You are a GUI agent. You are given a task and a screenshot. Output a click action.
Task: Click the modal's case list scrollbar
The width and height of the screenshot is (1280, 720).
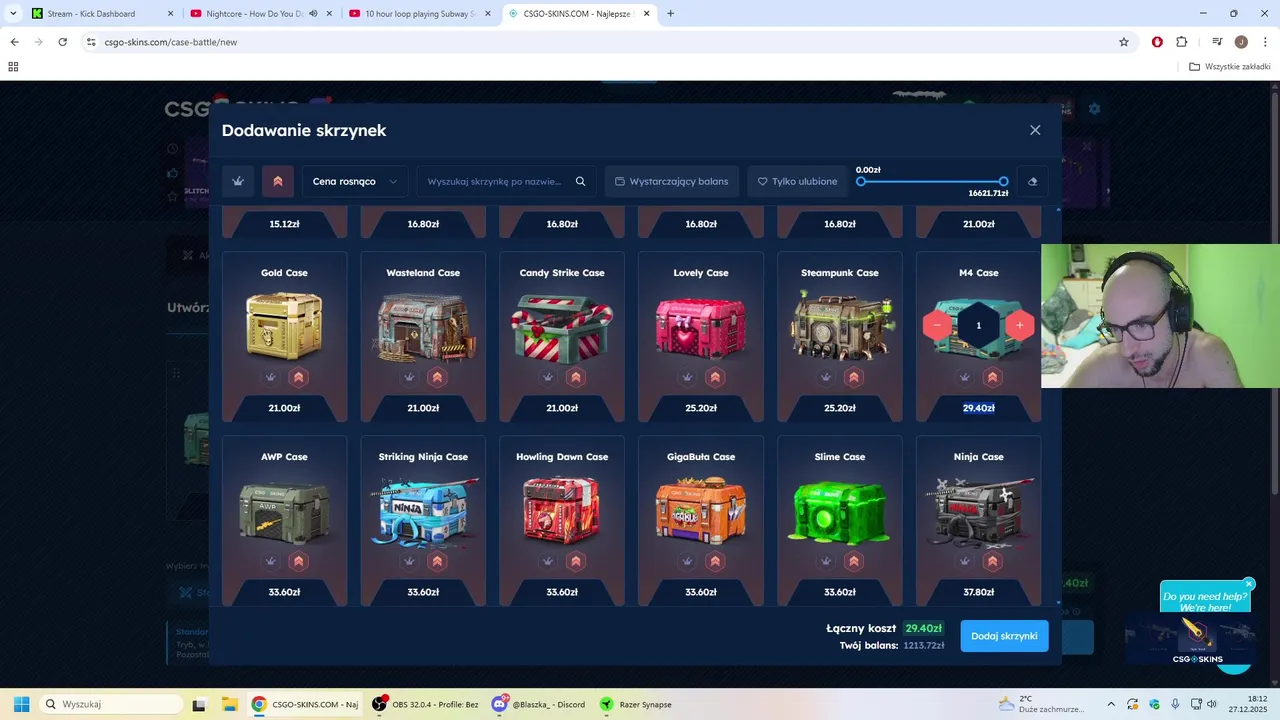click(x=1058, y=405)
